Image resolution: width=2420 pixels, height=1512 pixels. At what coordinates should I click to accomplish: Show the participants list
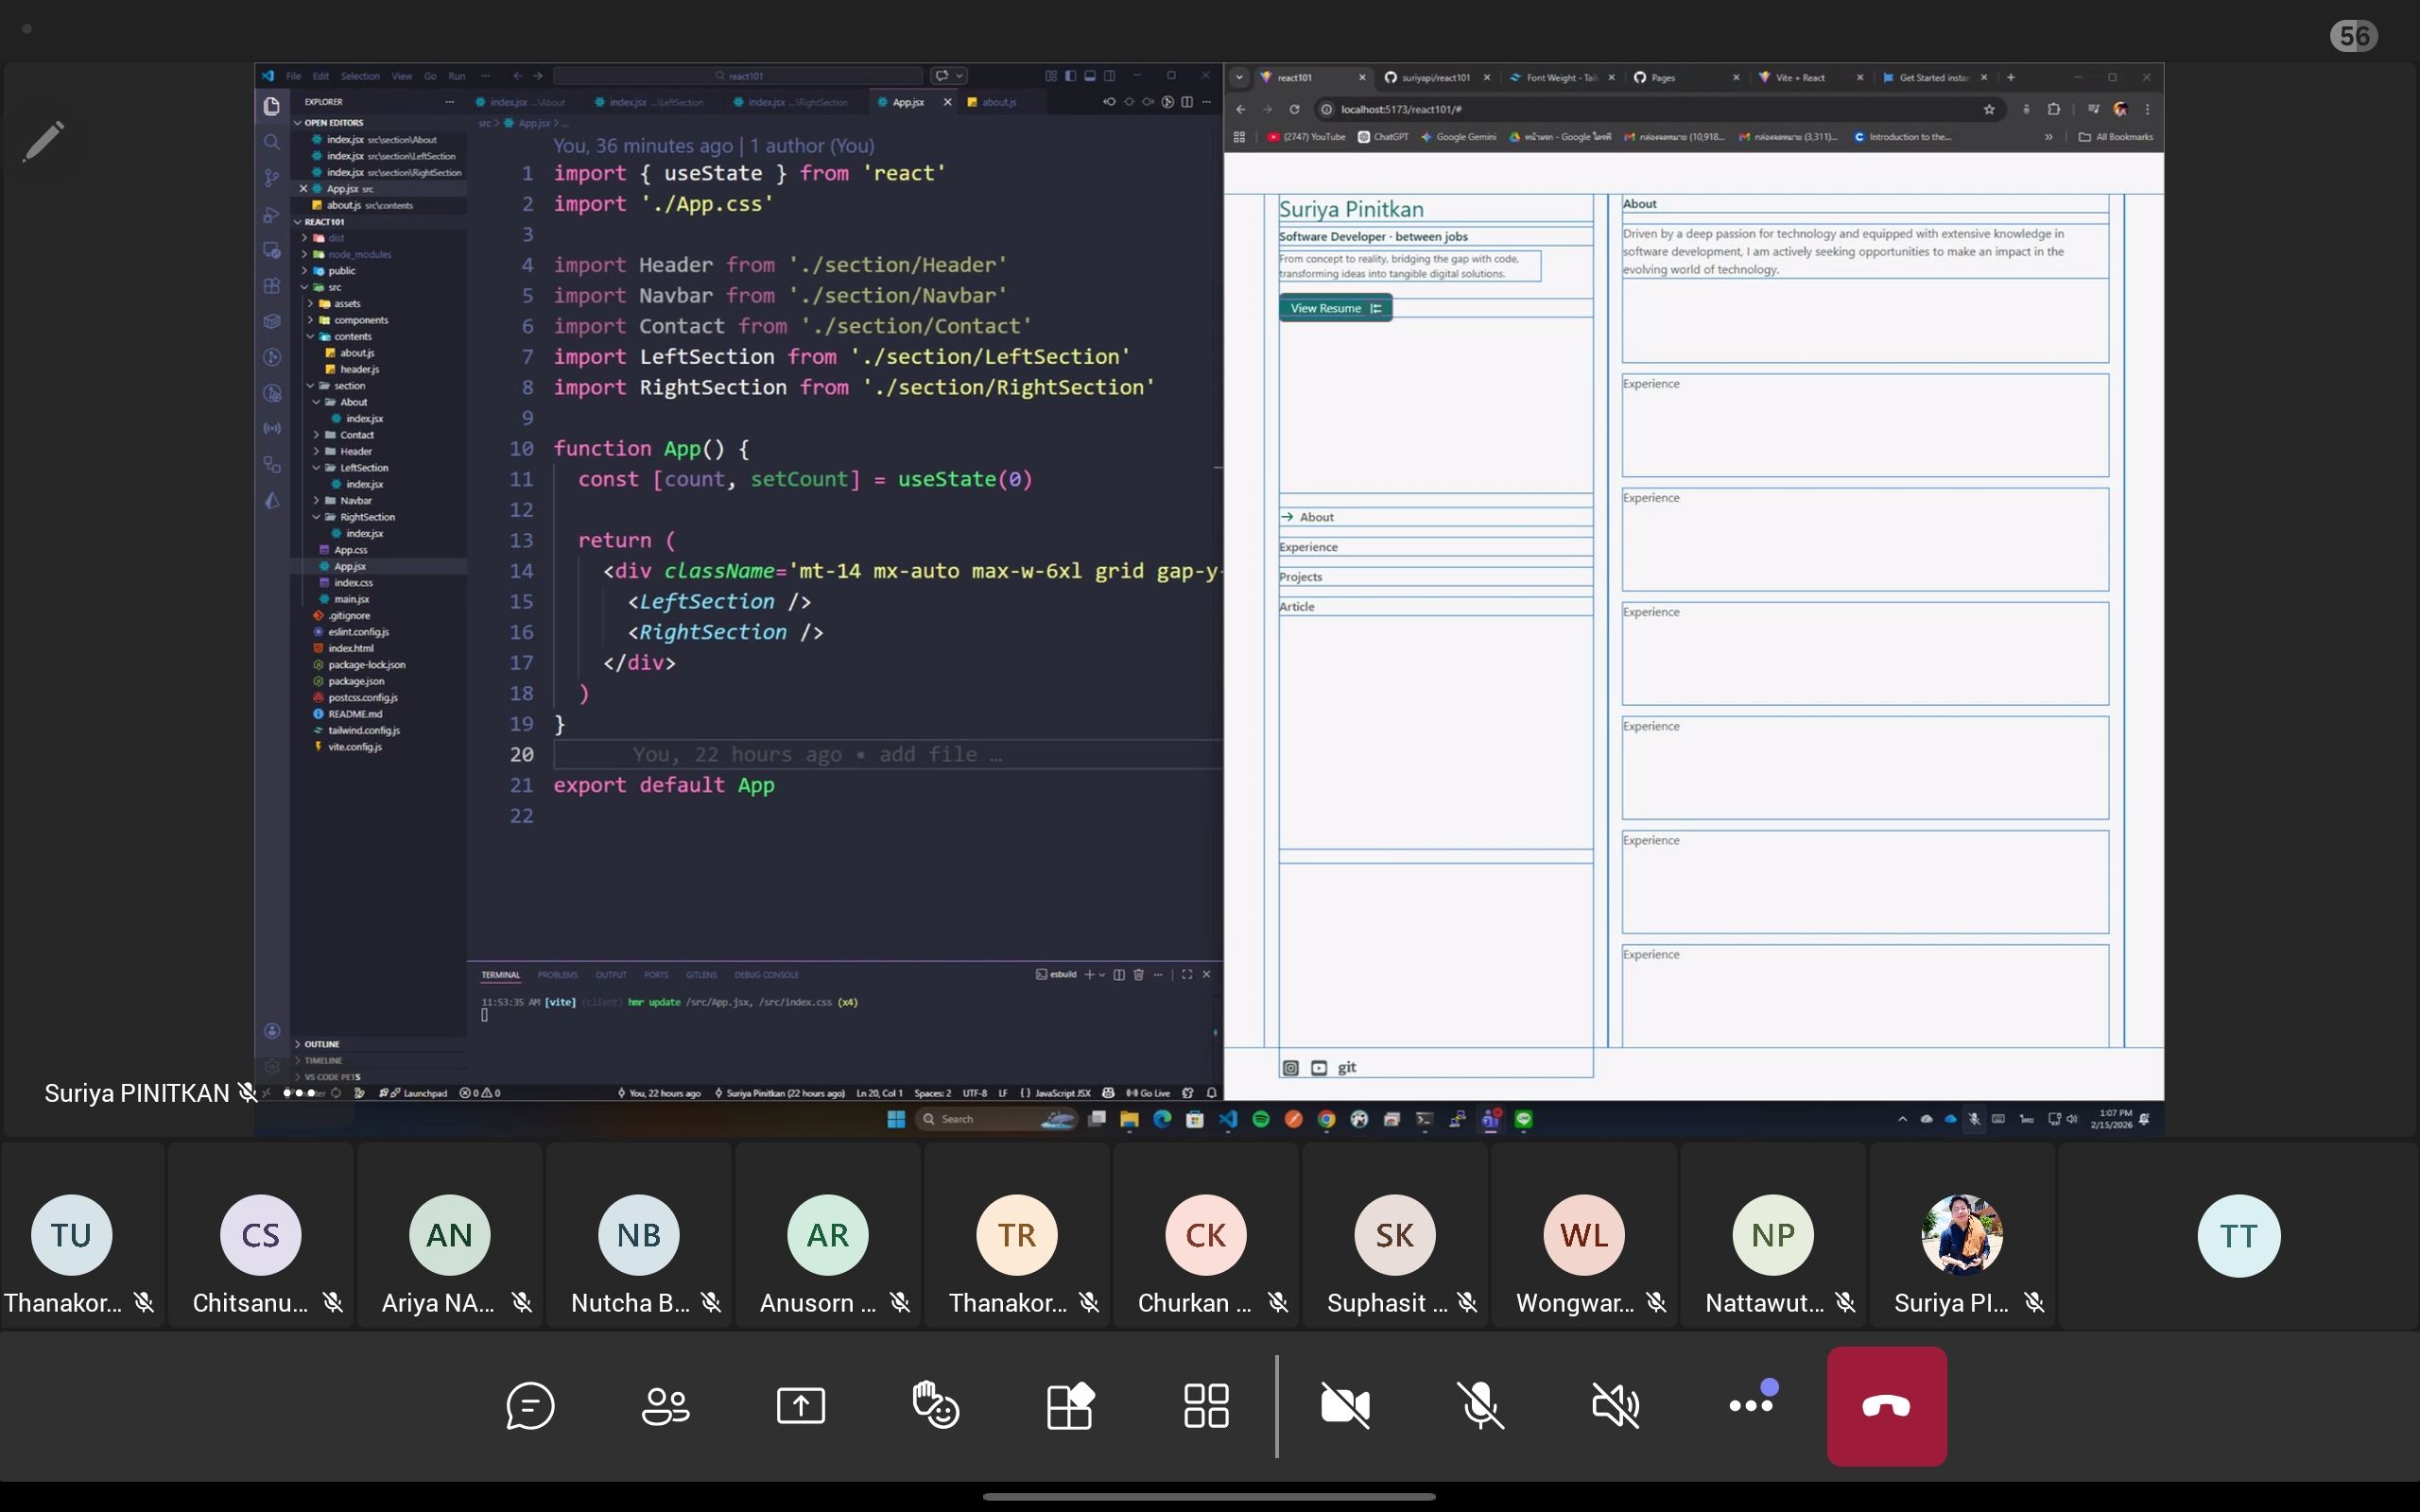pos(665,1406)
